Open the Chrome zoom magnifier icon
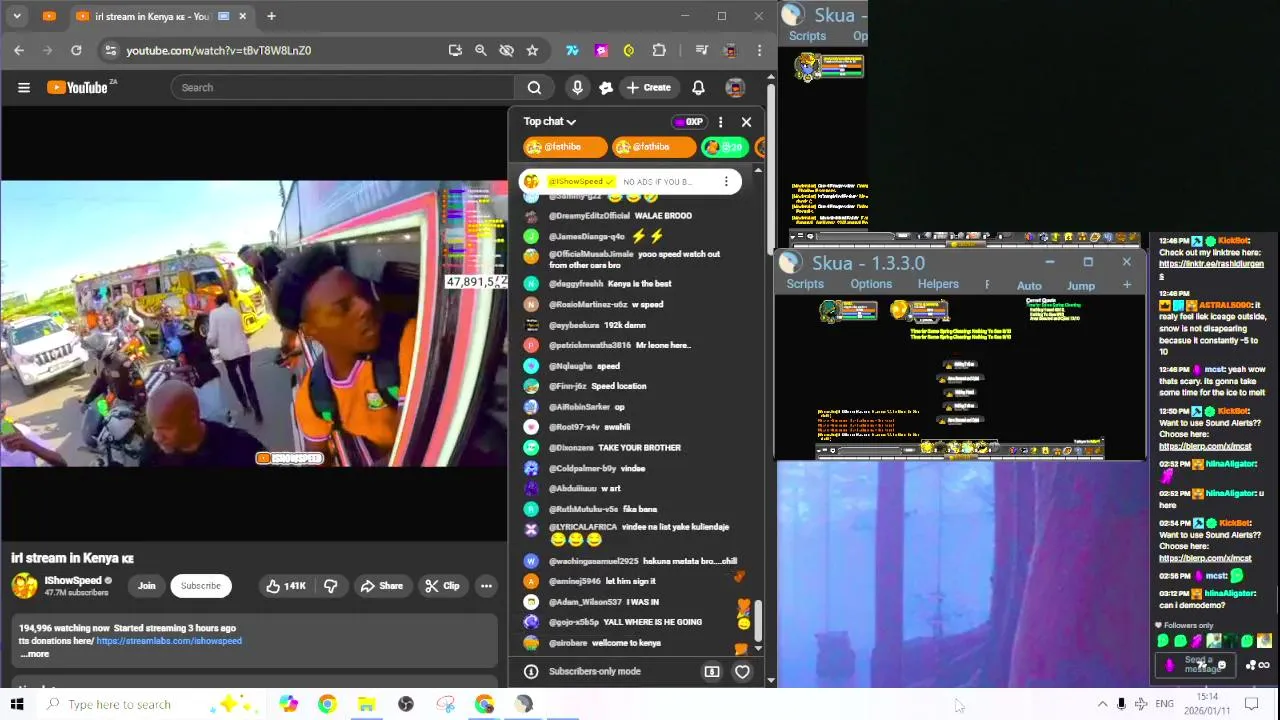 481,50
